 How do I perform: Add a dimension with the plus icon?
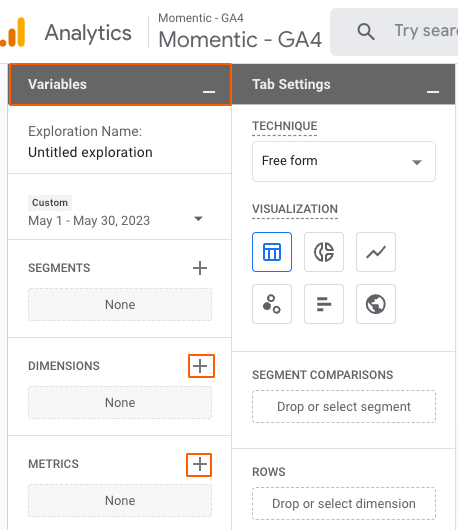point(201,366)
